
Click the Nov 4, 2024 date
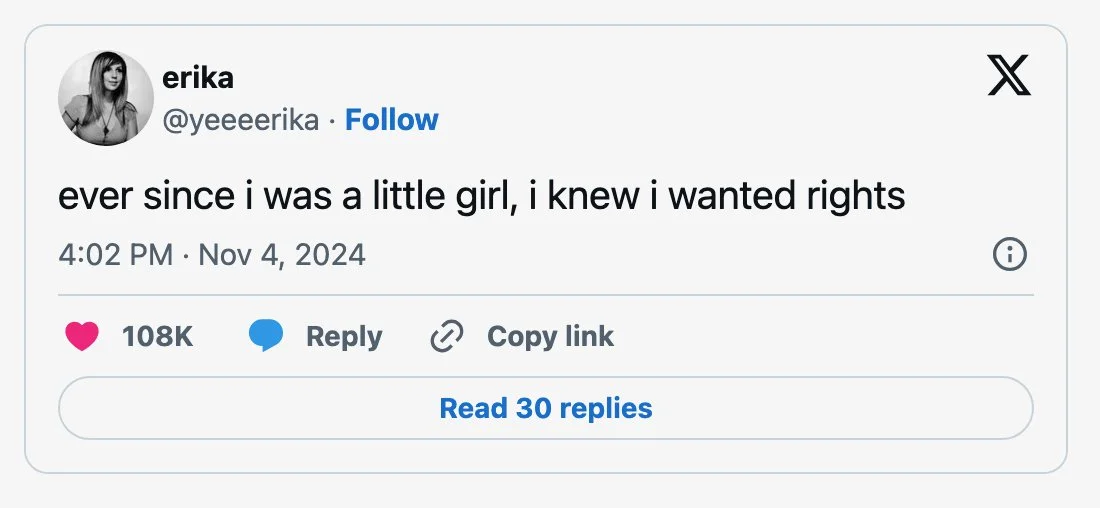tap(282, 254)
